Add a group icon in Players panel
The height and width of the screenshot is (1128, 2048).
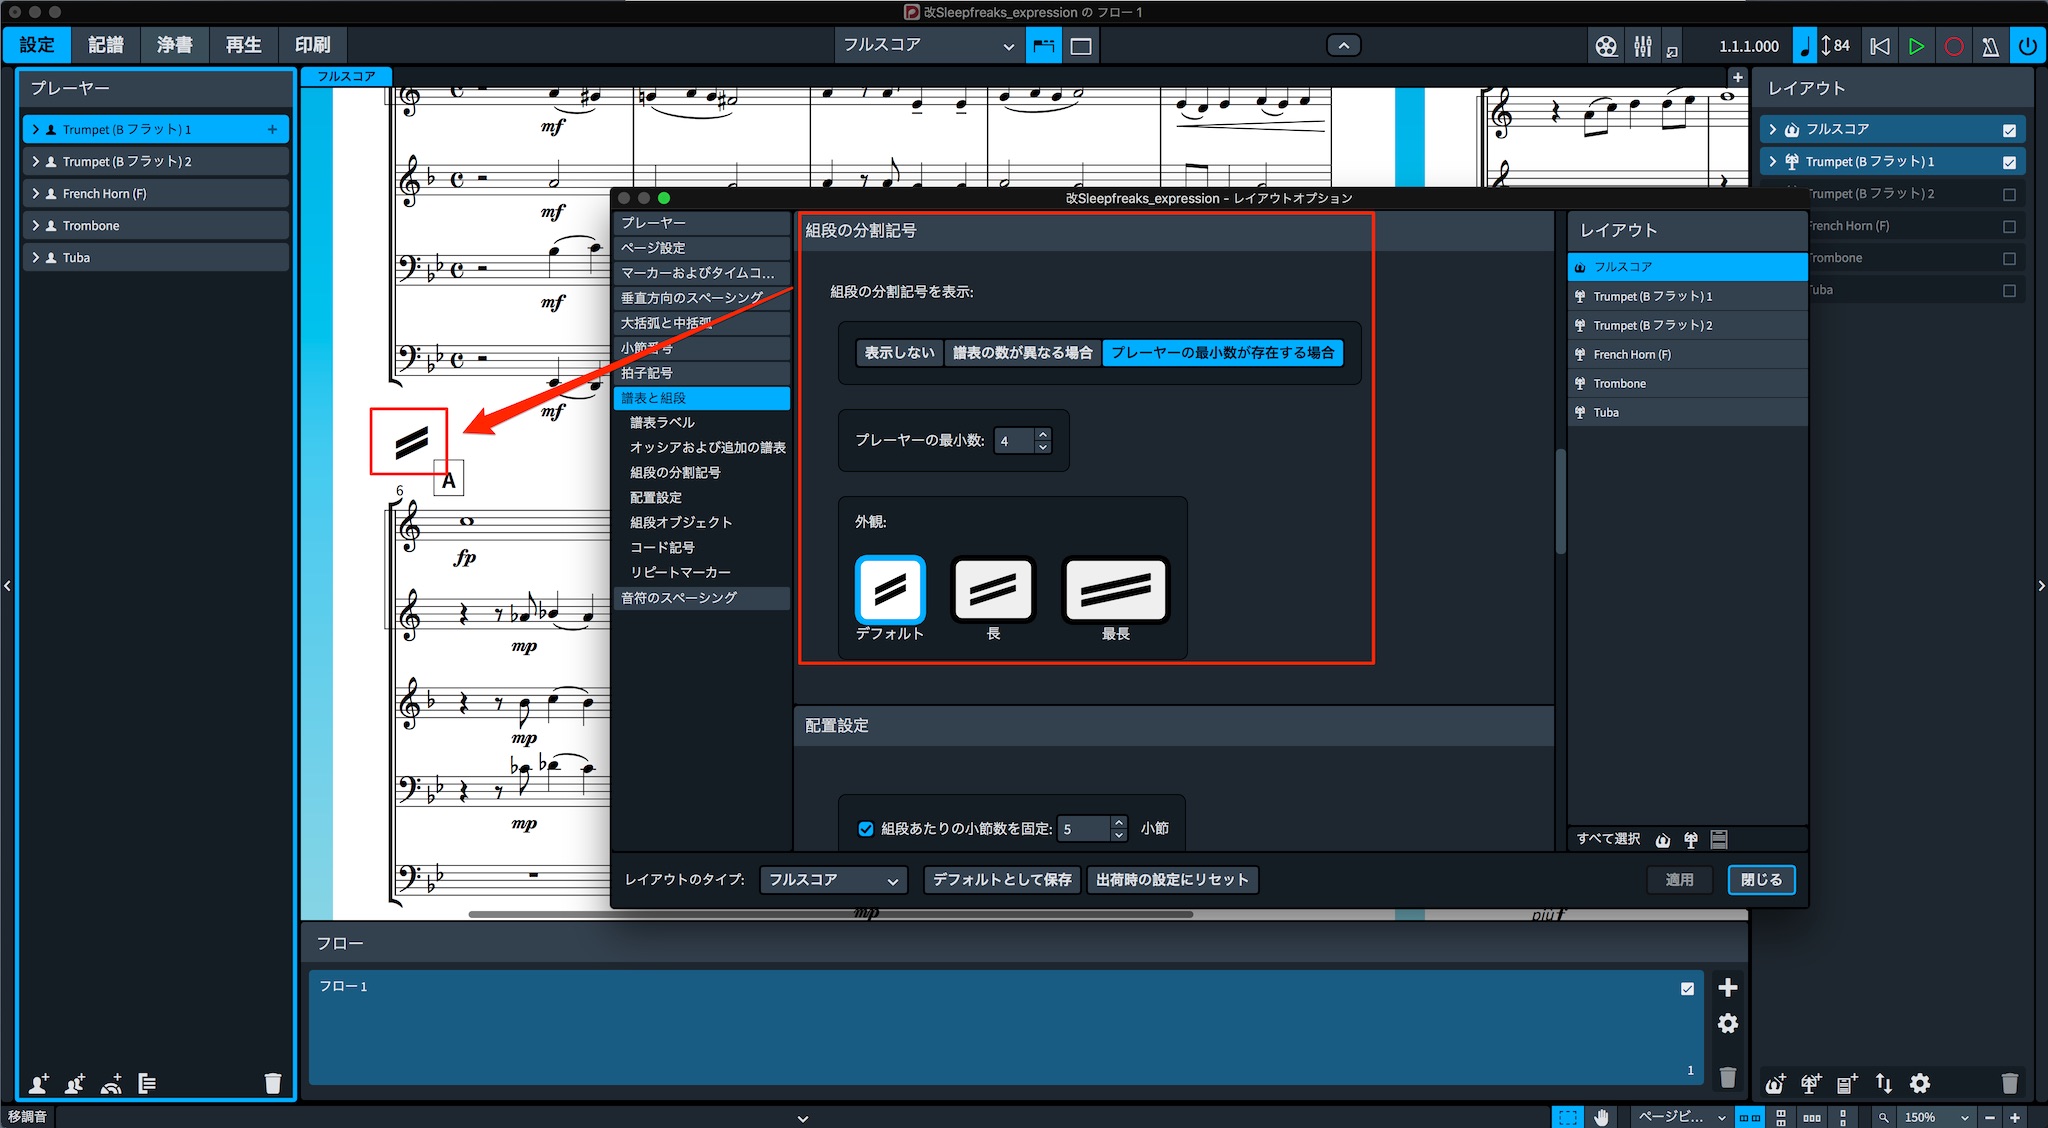(147, 1083)
